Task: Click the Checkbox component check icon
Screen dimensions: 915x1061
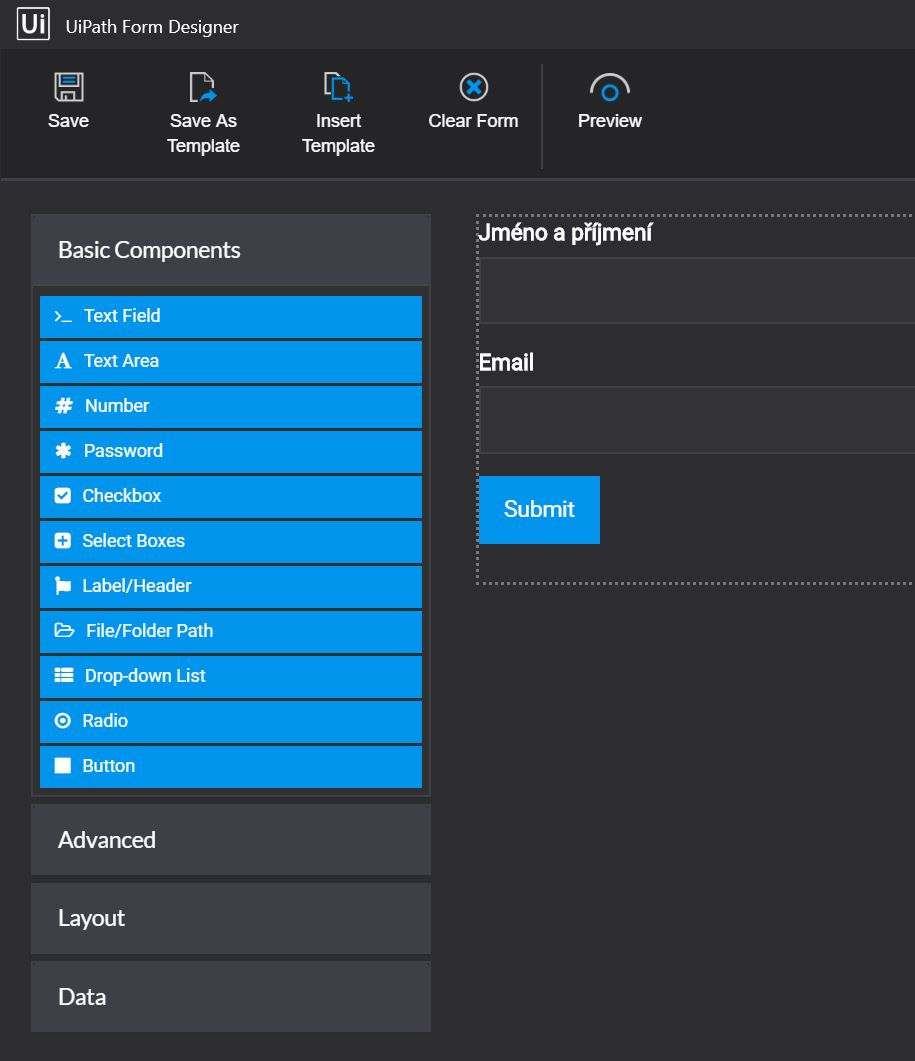Action: click(62, 495)
